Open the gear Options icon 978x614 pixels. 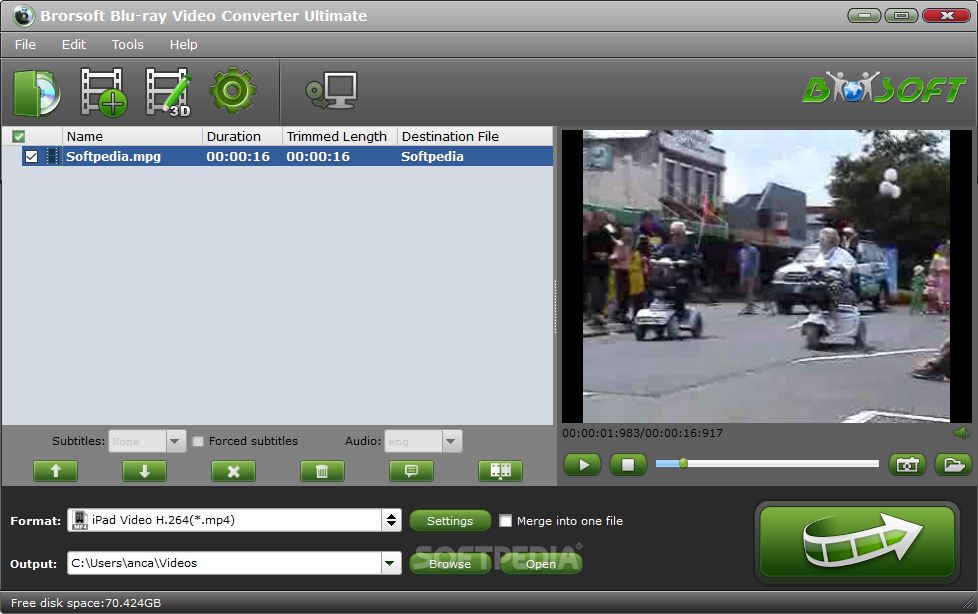233,91
